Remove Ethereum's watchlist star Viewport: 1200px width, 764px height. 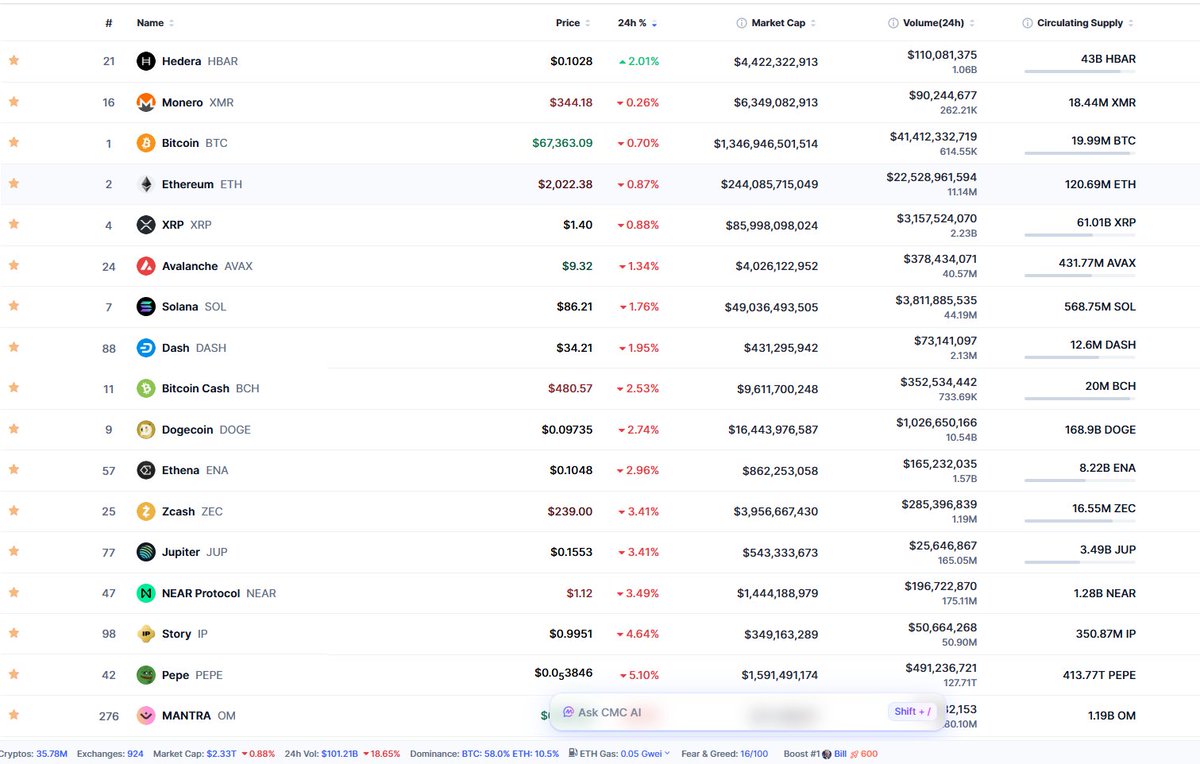[x=14, y=184]
